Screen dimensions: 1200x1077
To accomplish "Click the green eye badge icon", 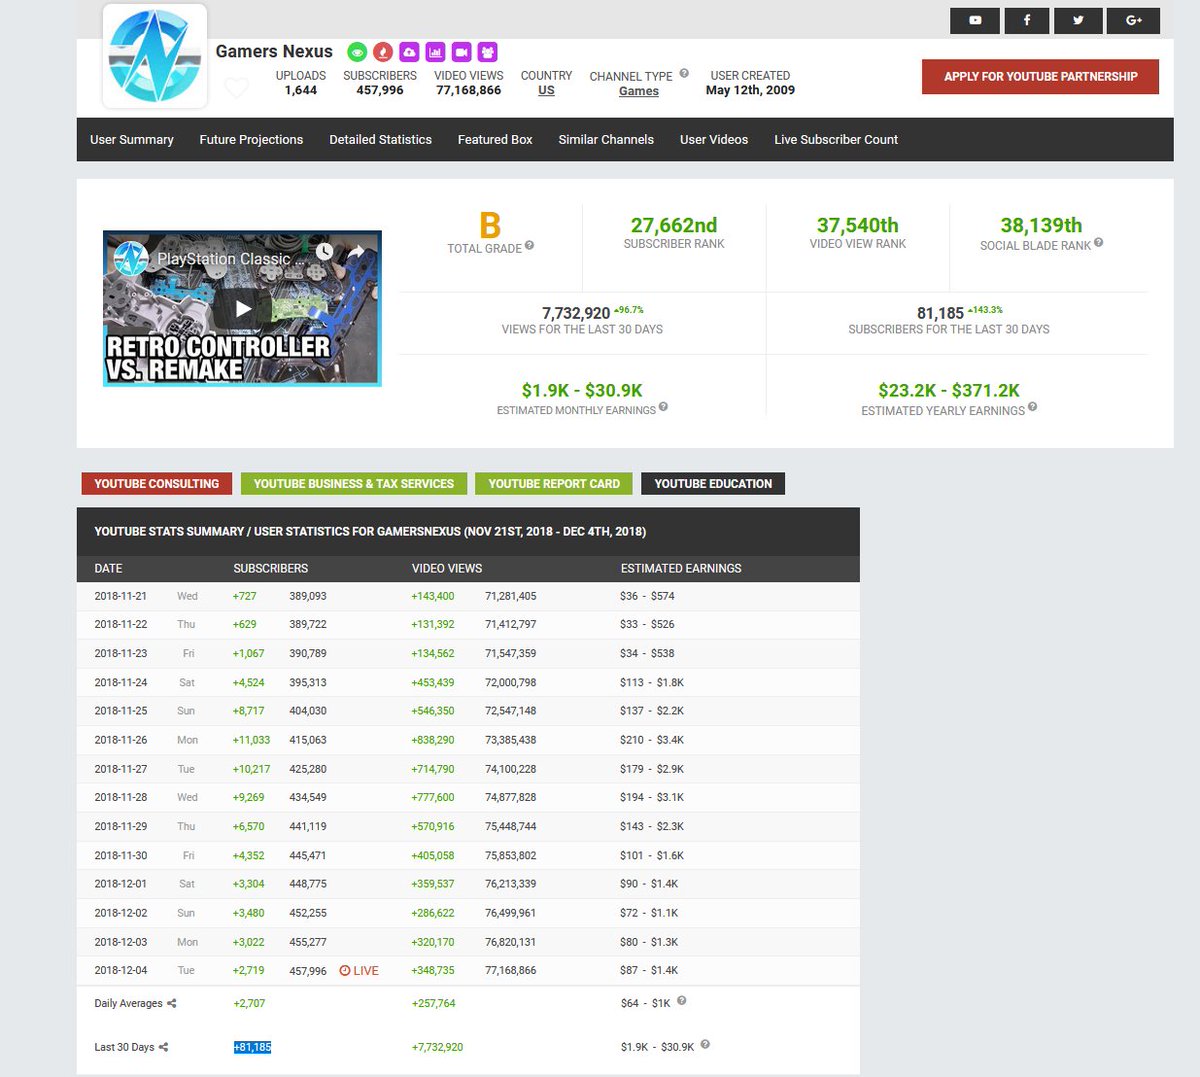I will coord(357,52).
